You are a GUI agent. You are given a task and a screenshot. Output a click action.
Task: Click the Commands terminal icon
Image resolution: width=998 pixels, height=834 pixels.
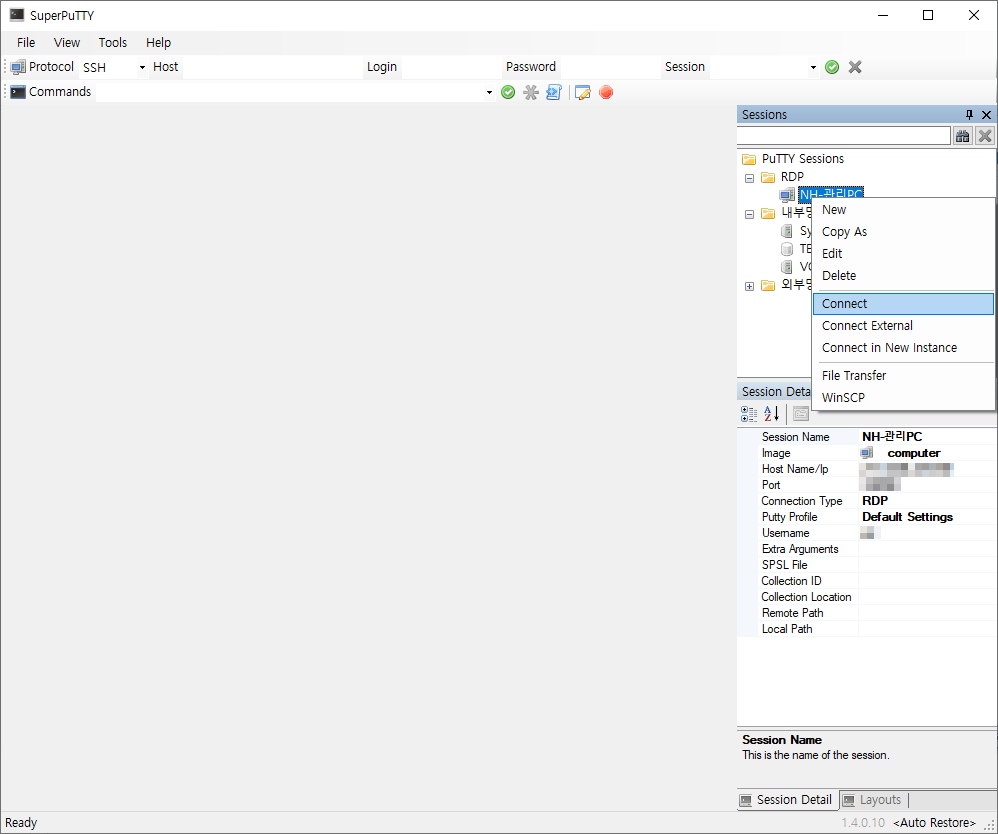coord(18,92)
